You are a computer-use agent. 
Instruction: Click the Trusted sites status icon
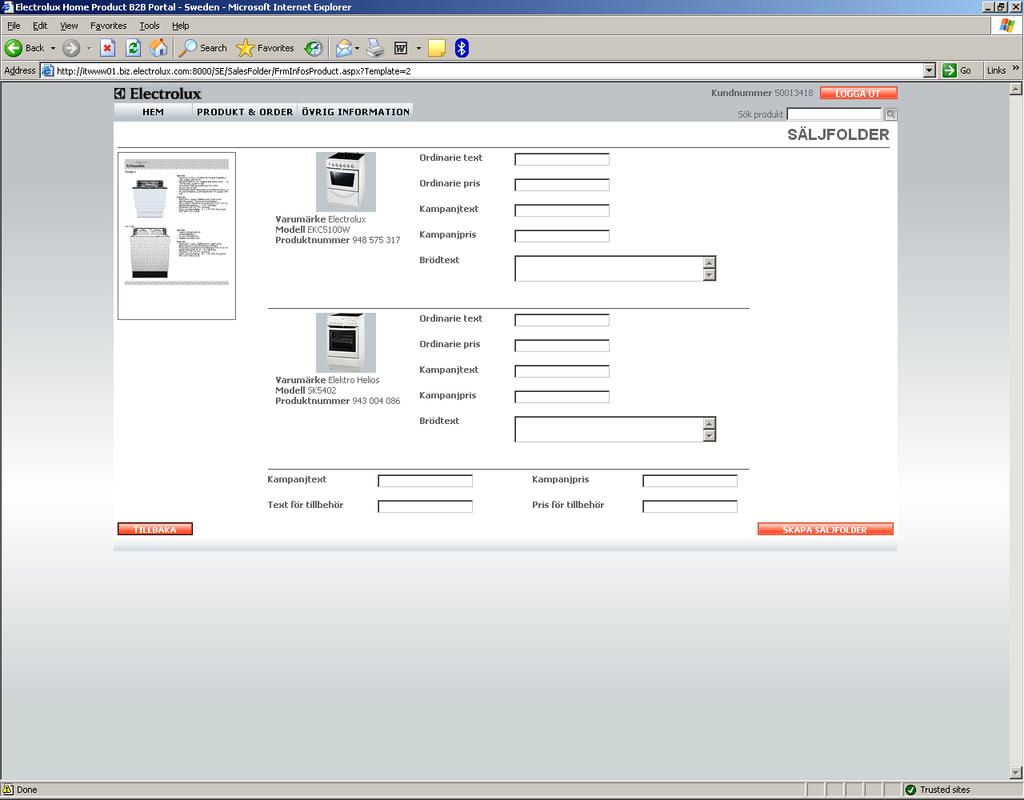coord(910,790)
